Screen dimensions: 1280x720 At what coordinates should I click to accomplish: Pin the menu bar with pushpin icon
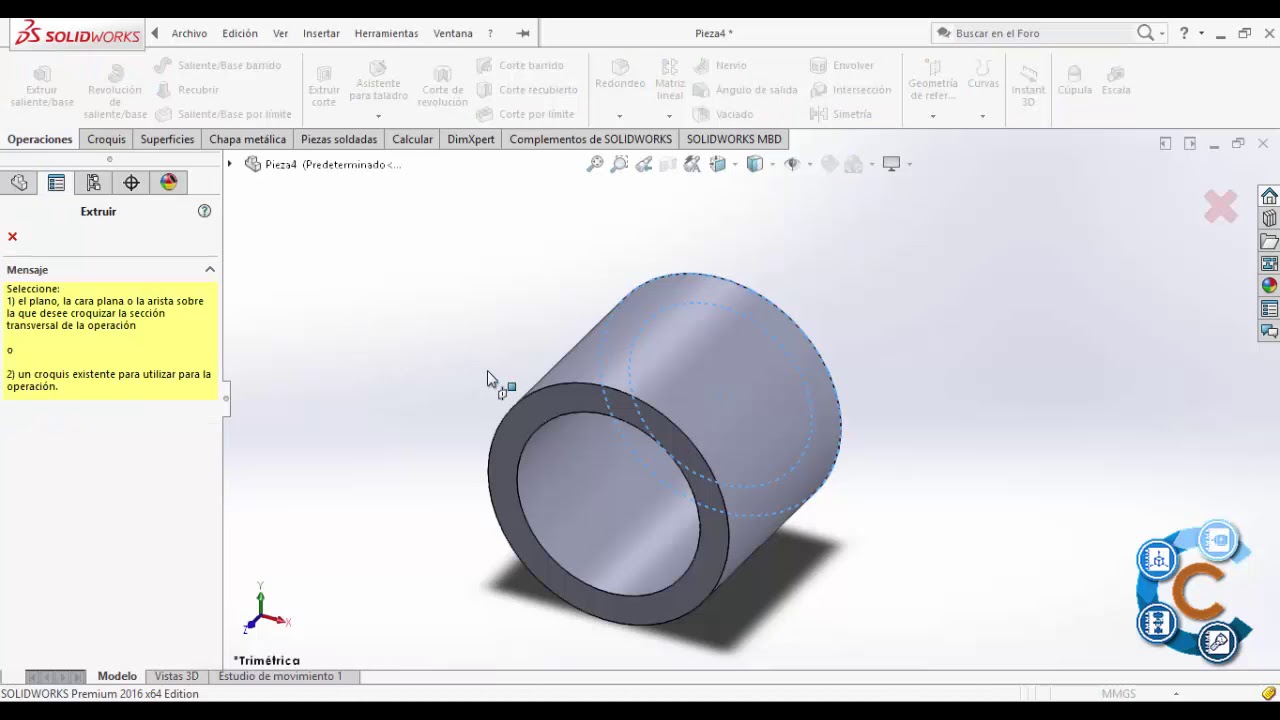coord(523,33)
